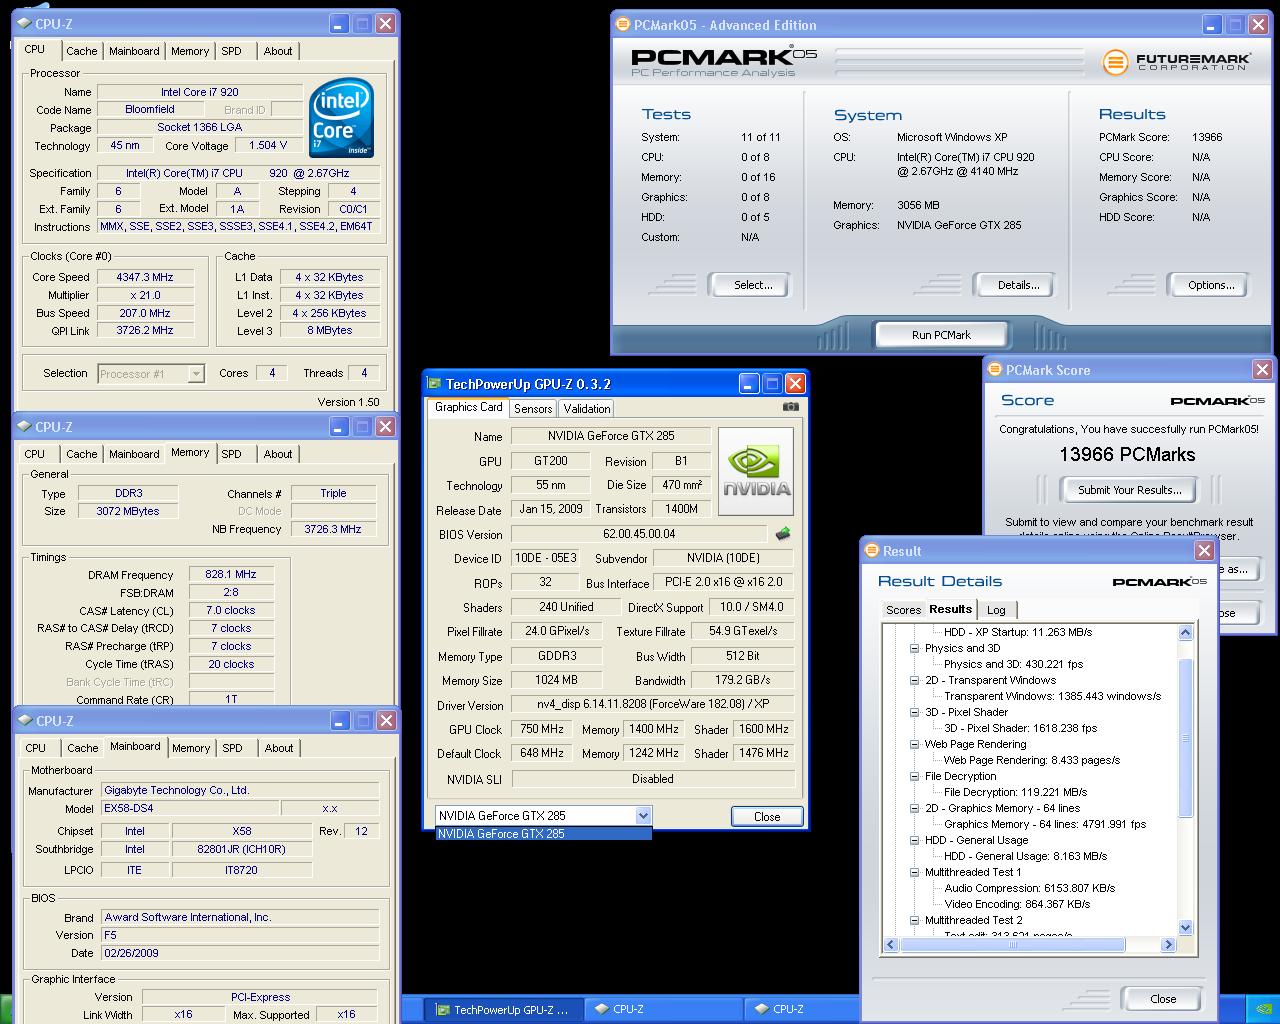The height and width of the screenshot is (1024, 1280).
Task: Click the NVIDIA logo in GPU-Z
Action: [756, 473]
